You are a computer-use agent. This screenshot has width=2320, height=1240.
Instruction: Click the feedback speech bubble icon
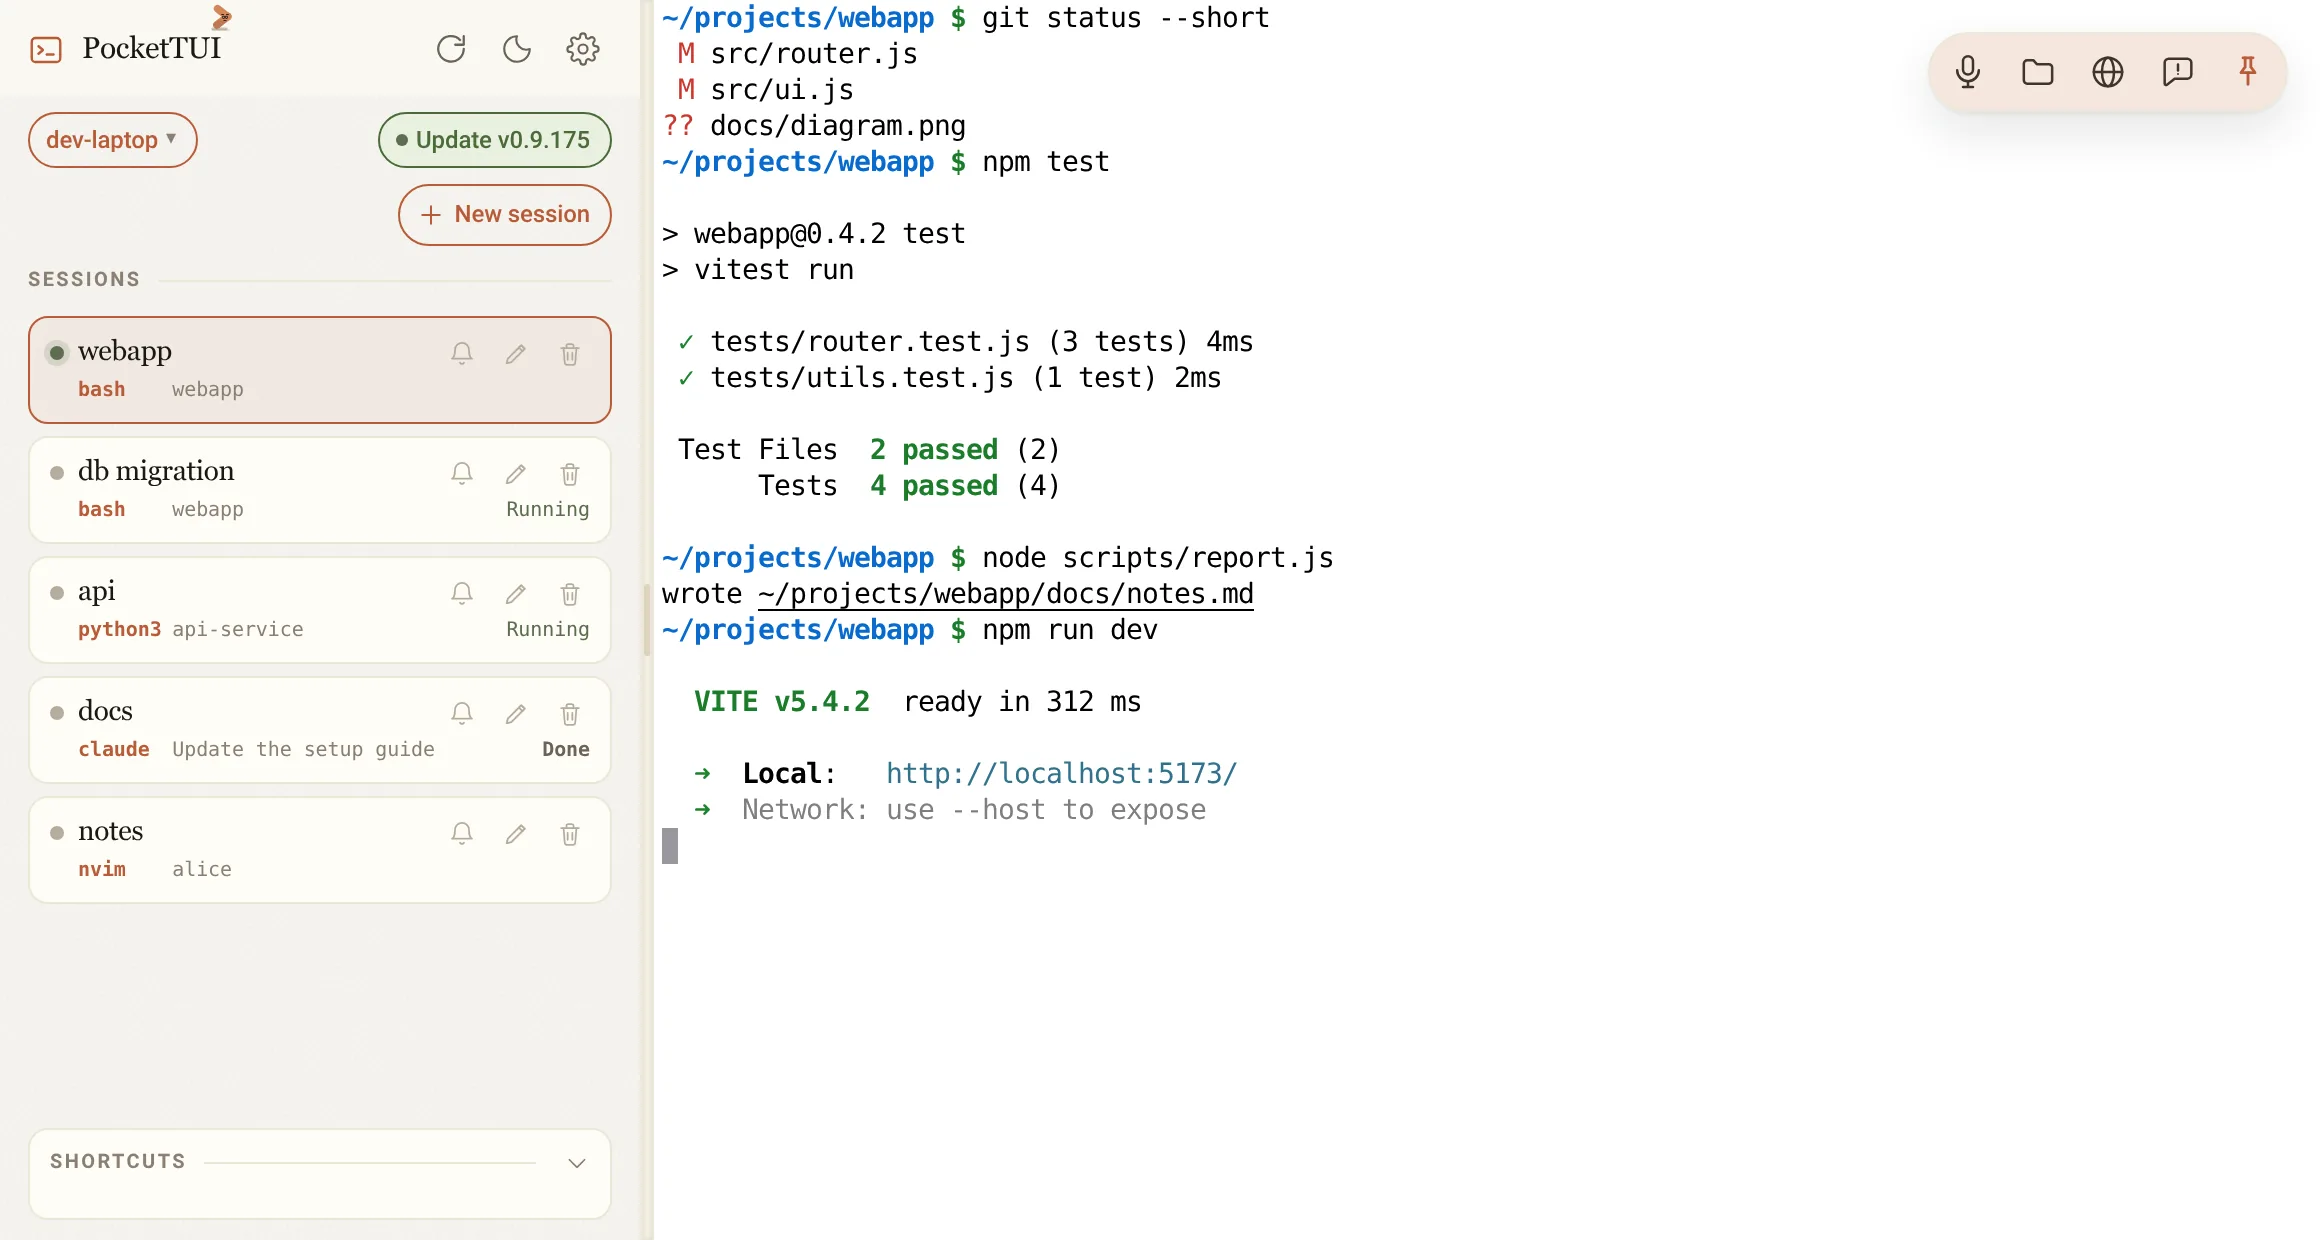(2178, 72)
